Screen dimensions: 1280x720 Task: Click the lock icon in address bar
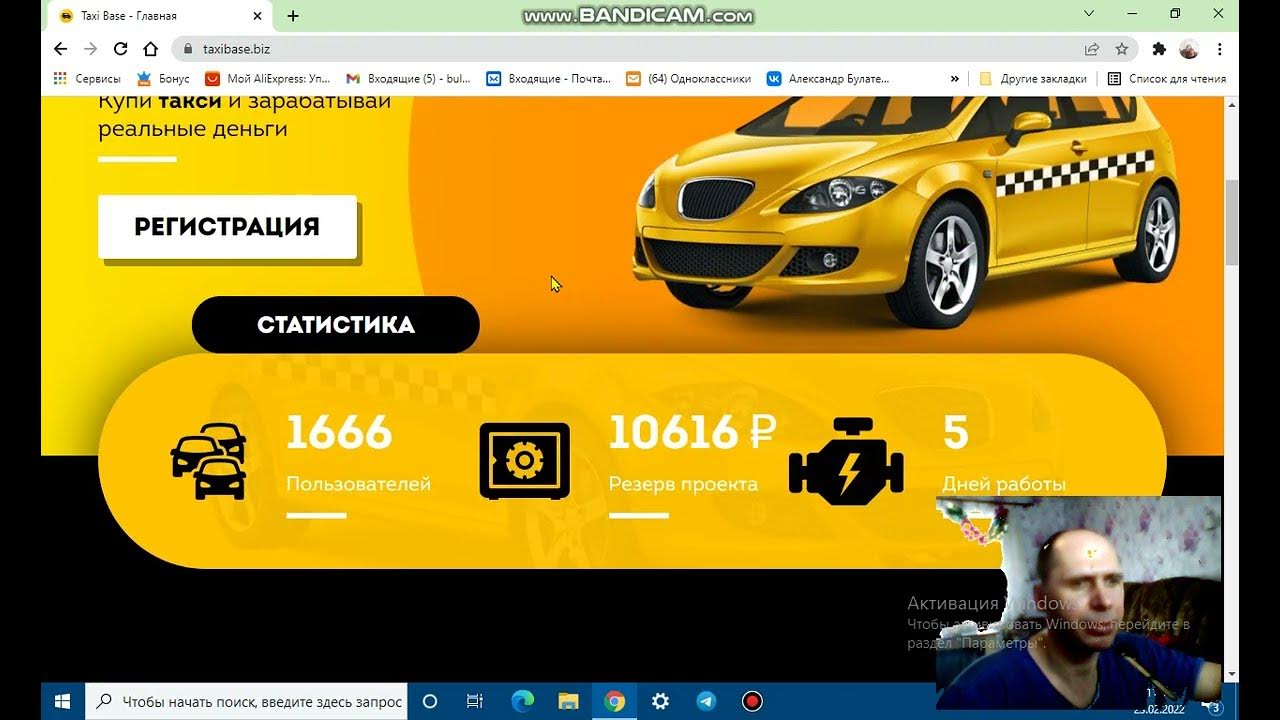pos(187,49)
